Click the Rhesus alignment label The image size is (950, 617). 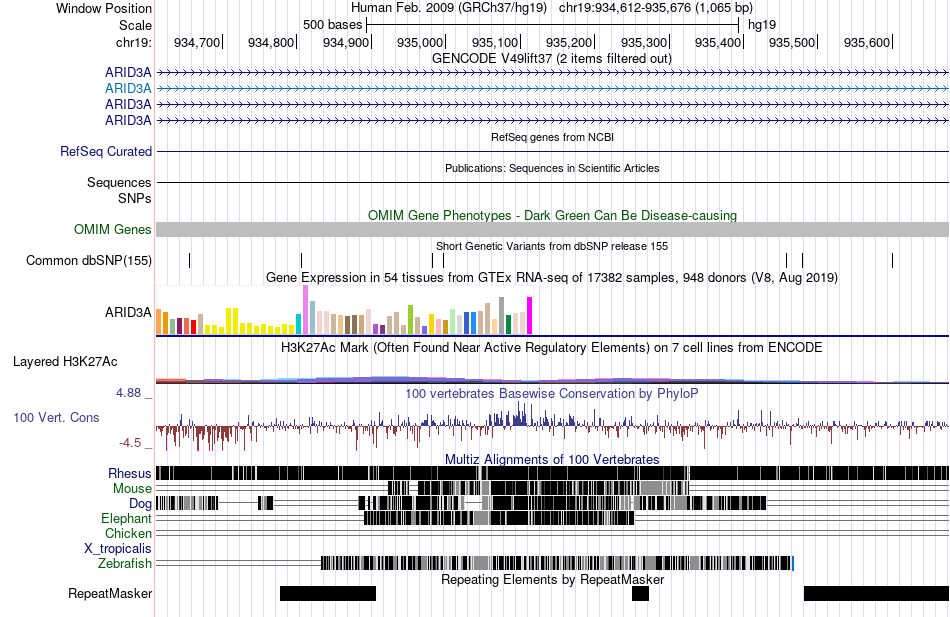tap(130, 473)
